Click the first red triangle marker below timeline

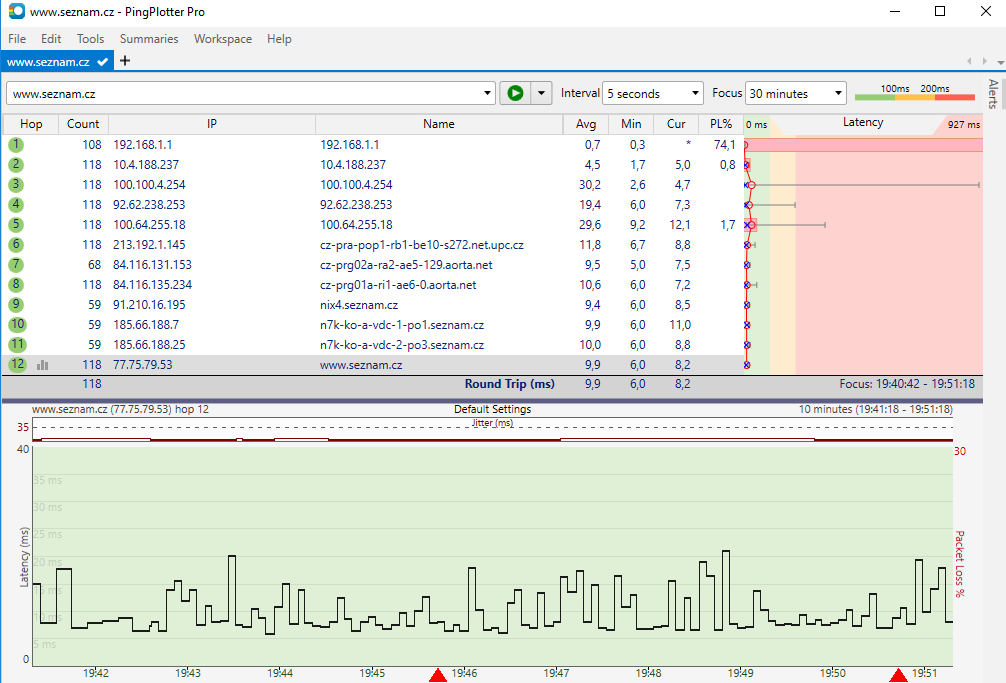click(x=438, y=676)
